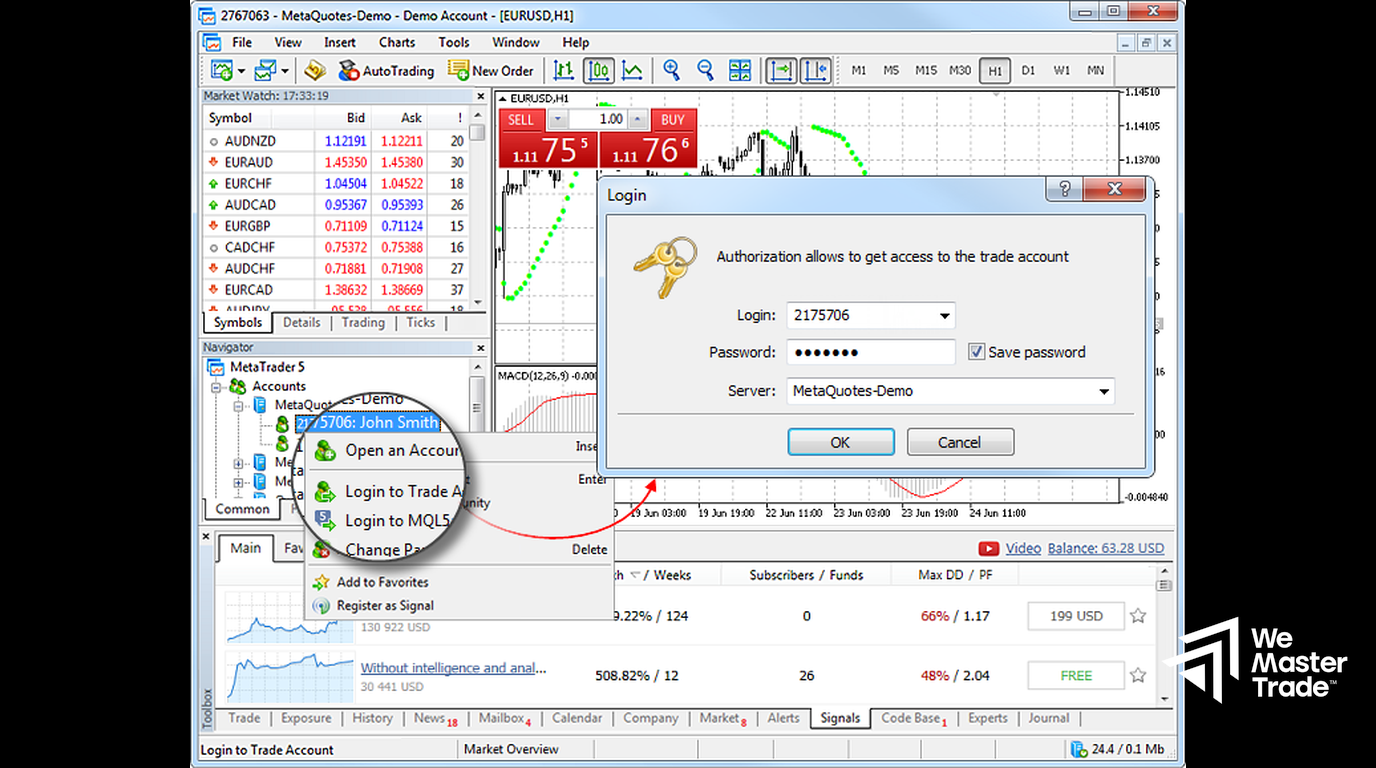The height and width of the screenshot is (768, 1376).
Task: Open the Window menu
Action: pos(516,42)
